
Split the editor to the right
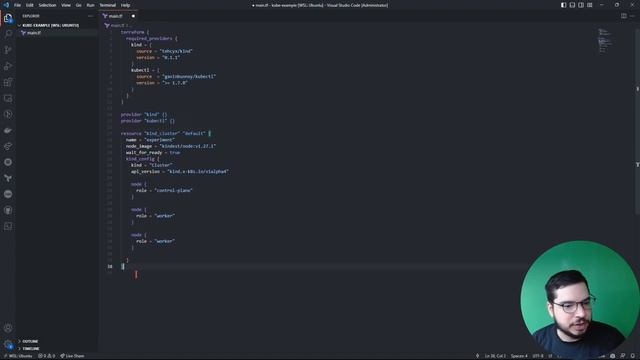(x=624, y=16)
